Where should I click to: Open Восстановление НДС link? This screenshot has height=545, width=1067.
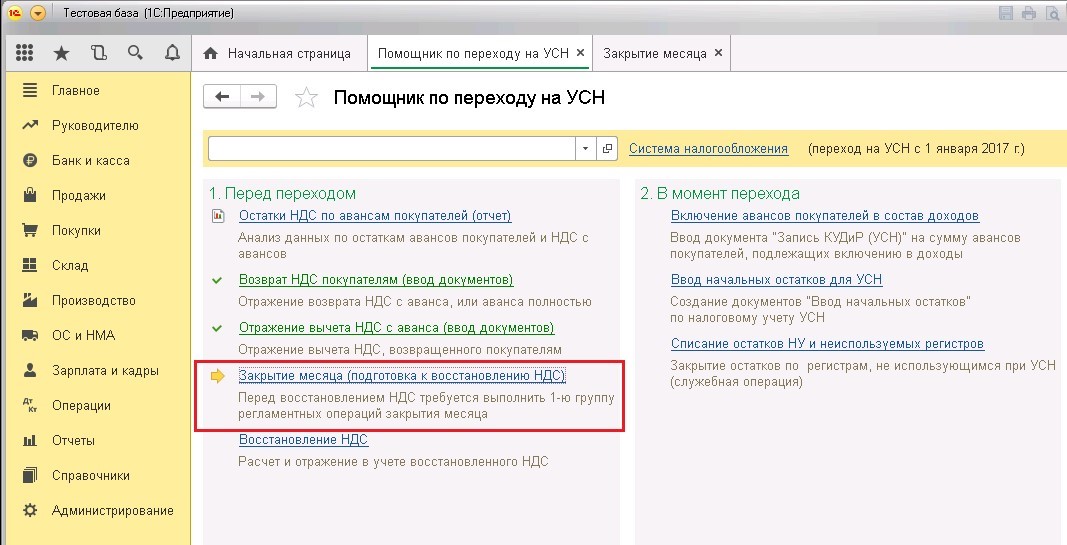point(303,440)
